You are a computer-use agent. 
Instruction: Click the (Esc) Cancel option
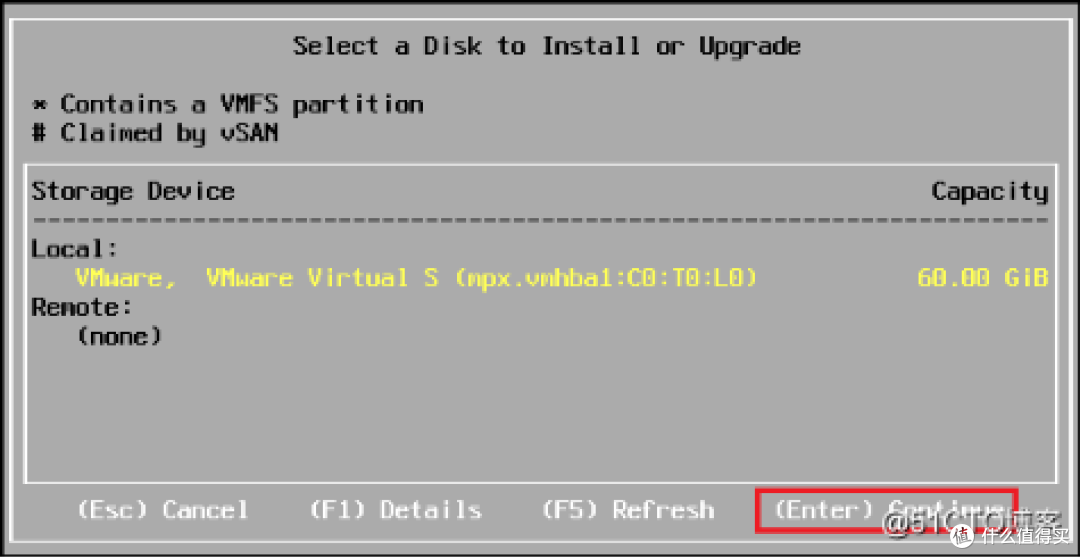point(162,510)
